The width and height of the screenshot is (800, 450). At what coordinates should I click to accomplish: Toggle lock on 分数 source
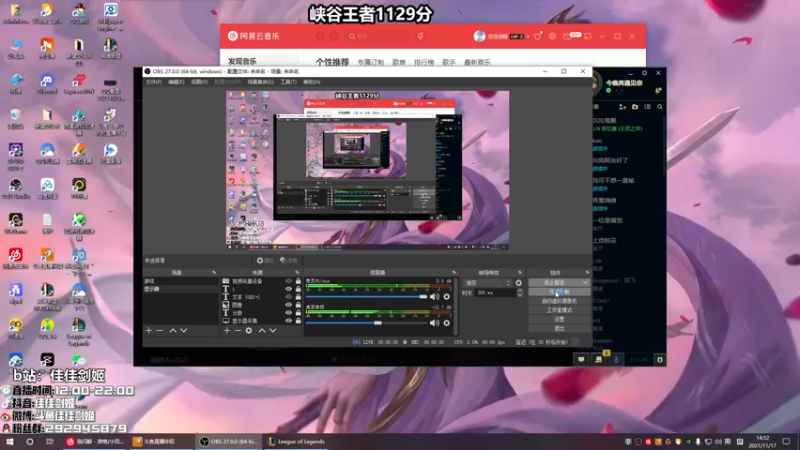(x=298, y=313)
